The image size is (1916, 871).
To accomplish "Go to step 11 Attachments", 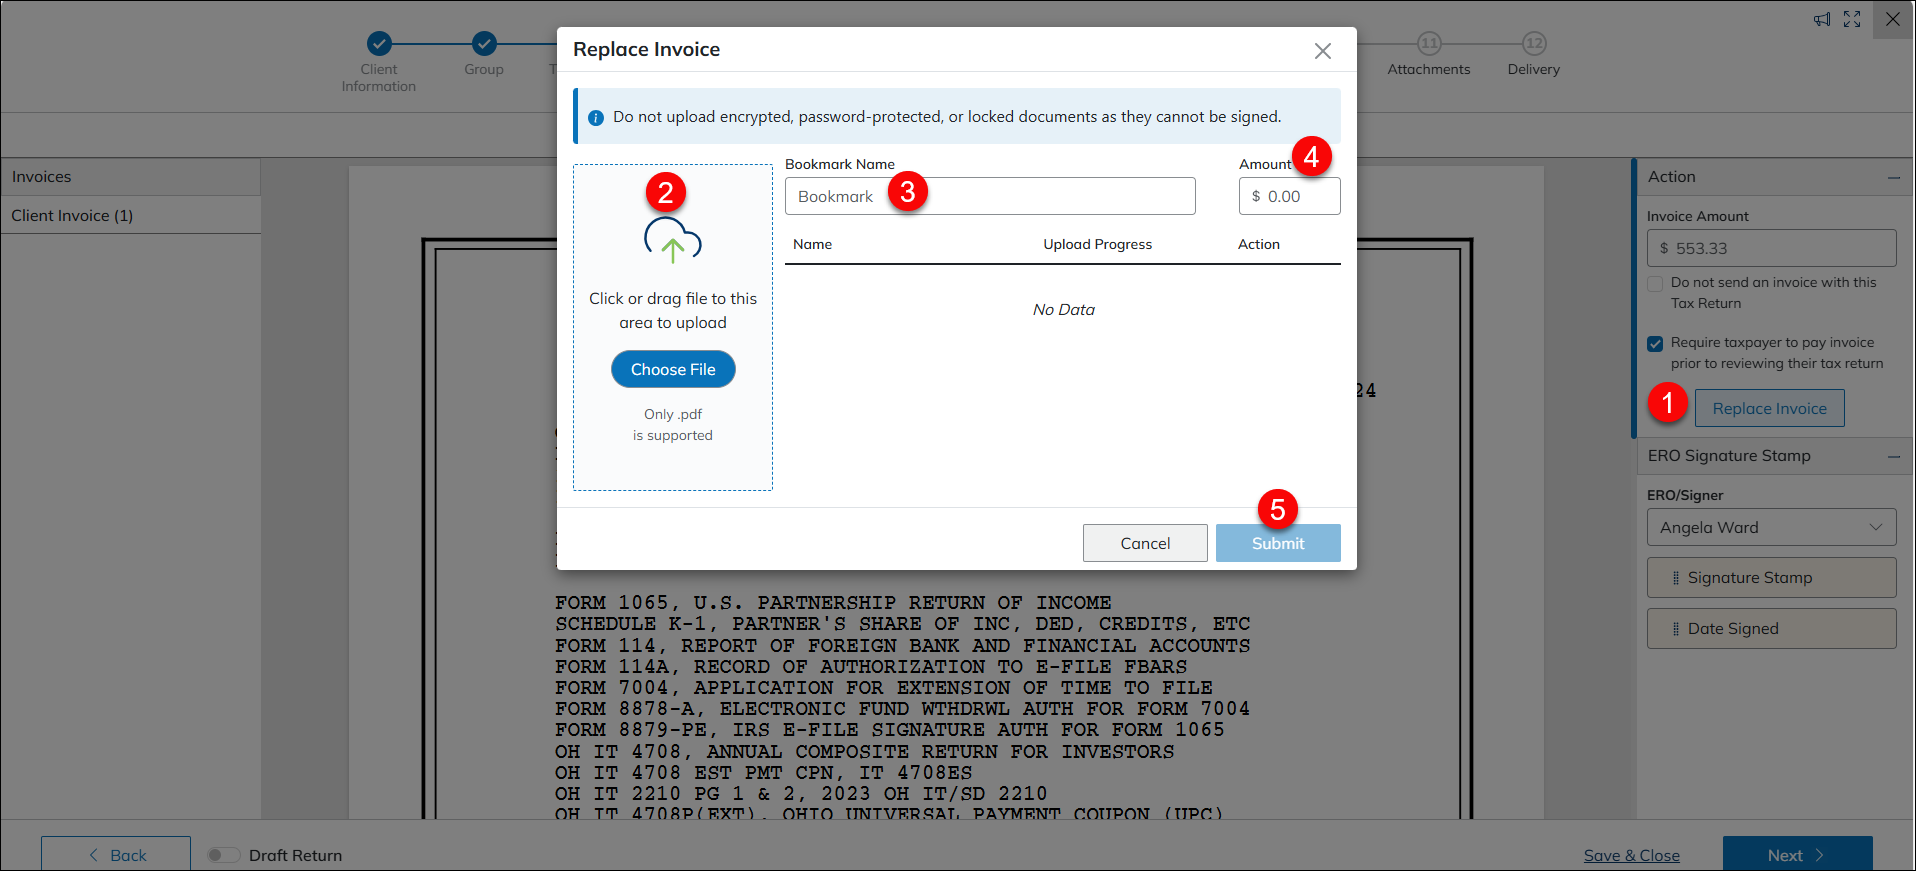I will coord(1429,43).
